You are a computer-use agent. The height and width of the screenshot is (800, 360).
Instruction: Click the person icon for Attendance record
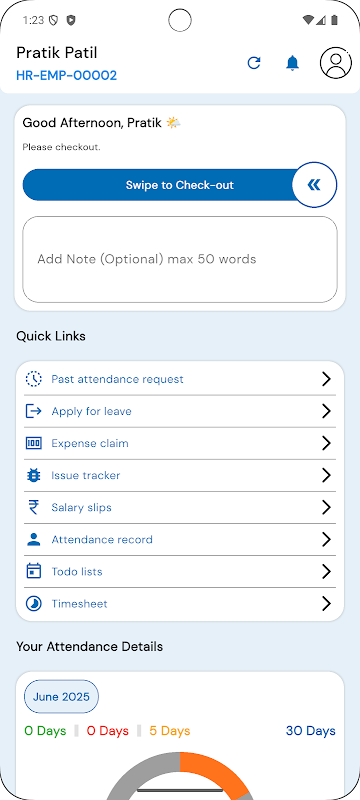[x=34, y=539]
